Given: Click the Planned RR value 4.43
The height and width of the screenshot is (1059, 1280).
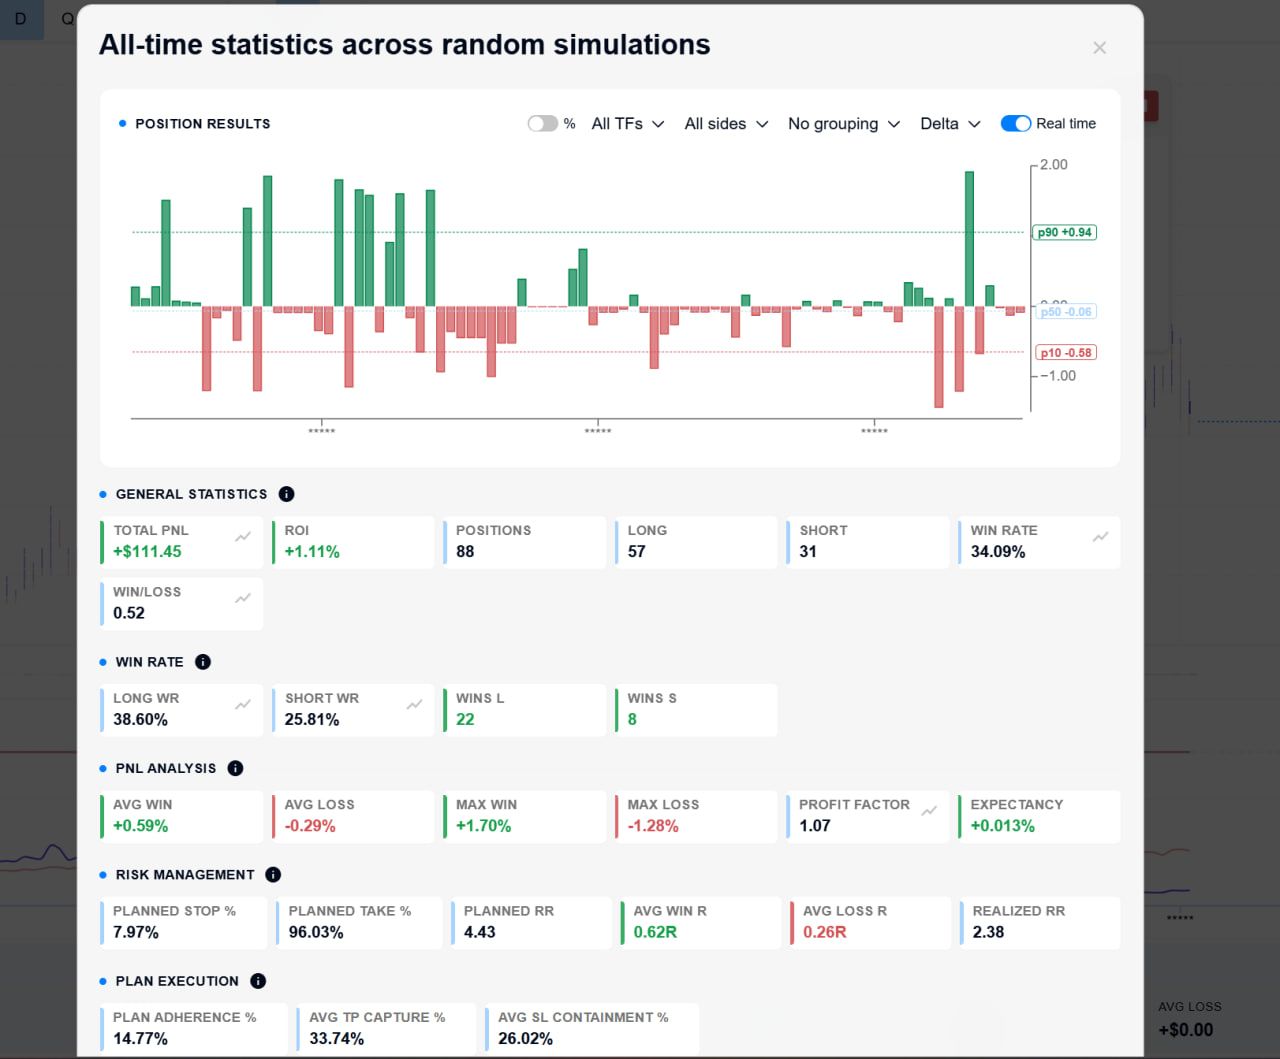Looking at the screenshot, I should tap(480, 932).
